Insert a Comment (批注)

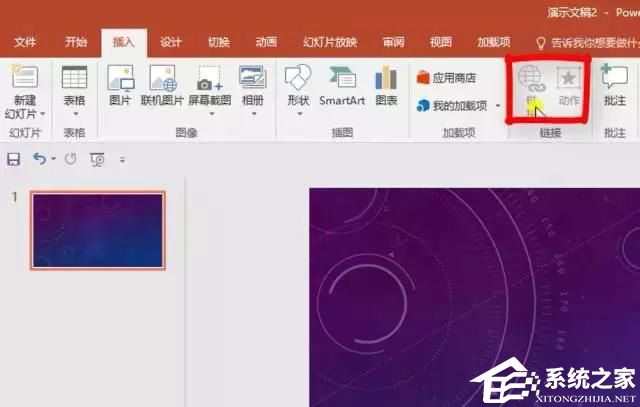click(x=614, y=85)
